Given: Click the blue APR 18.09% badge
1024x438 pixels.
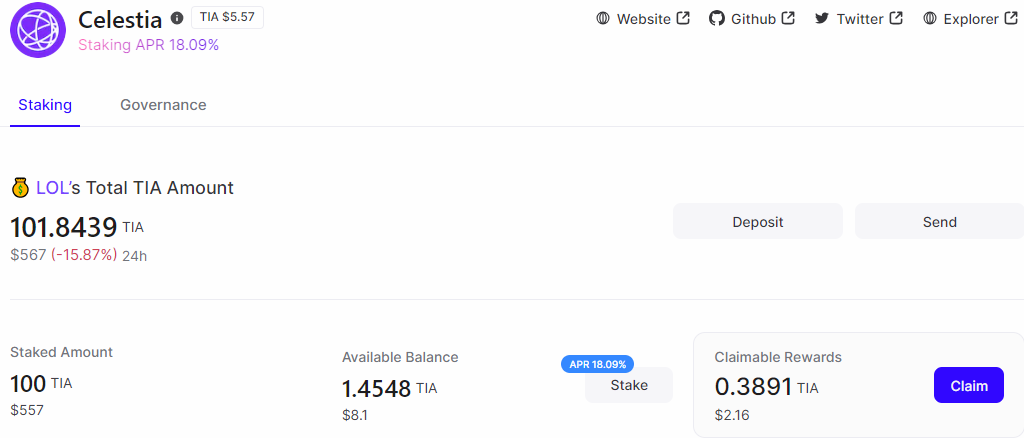Looking at the screenshot, I should tap(598, 364).
